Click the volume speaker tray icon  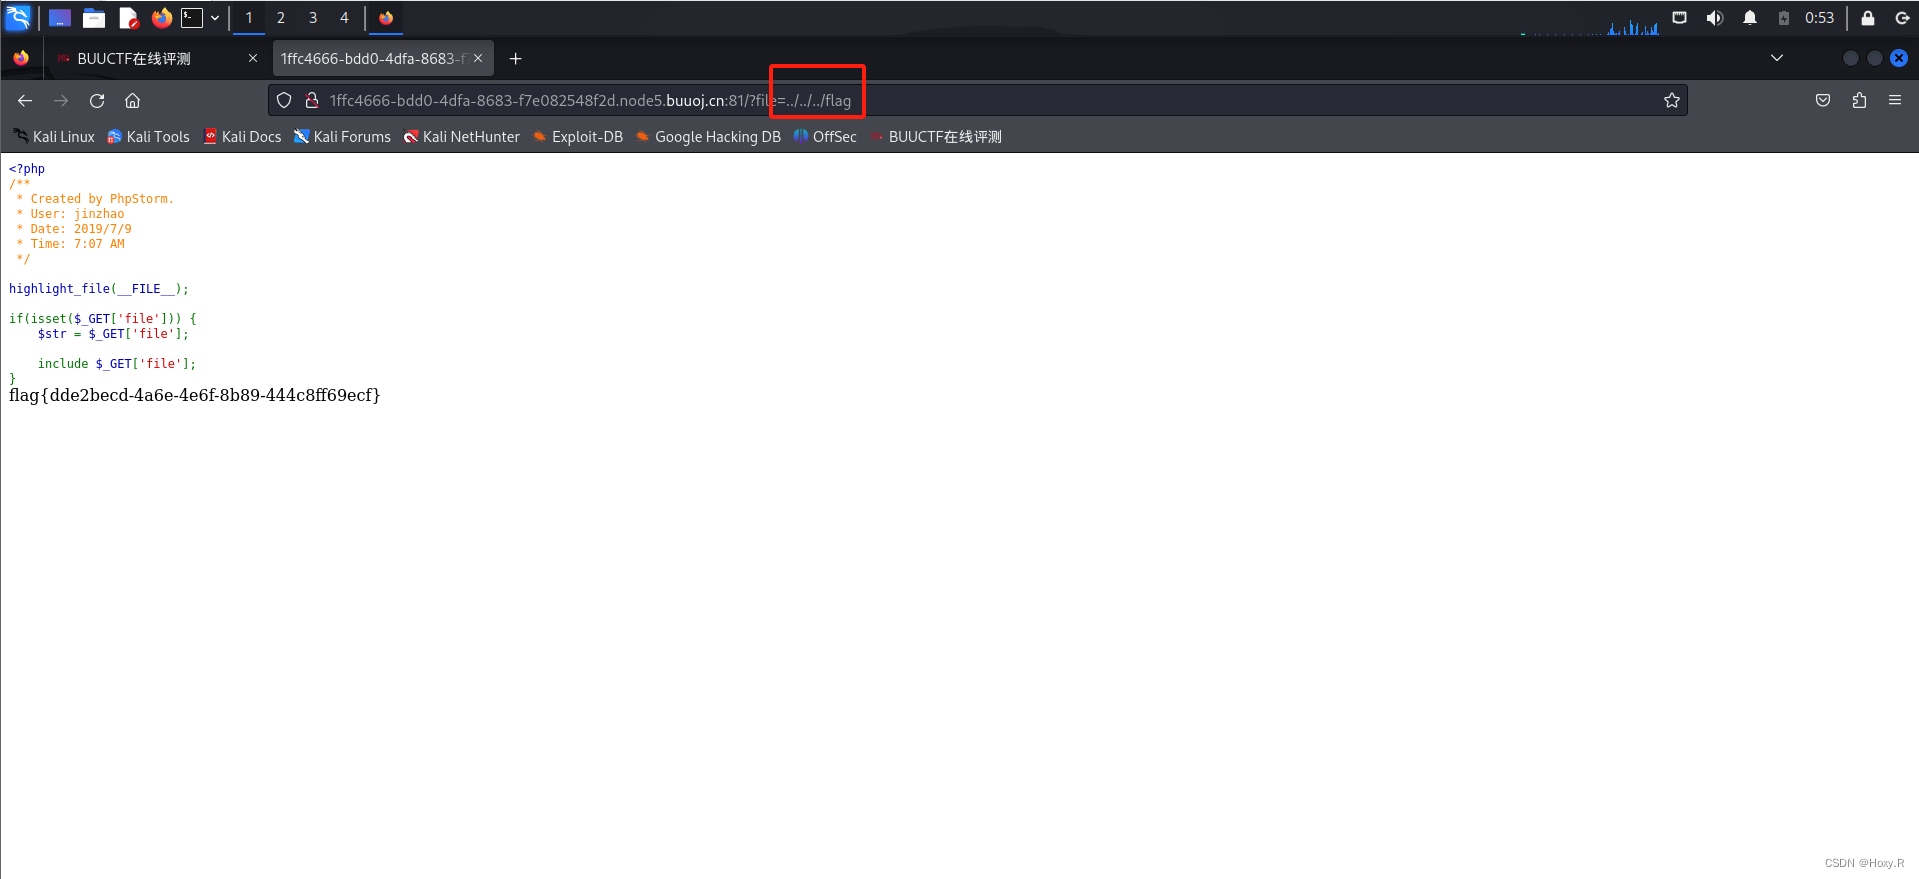1715,18
